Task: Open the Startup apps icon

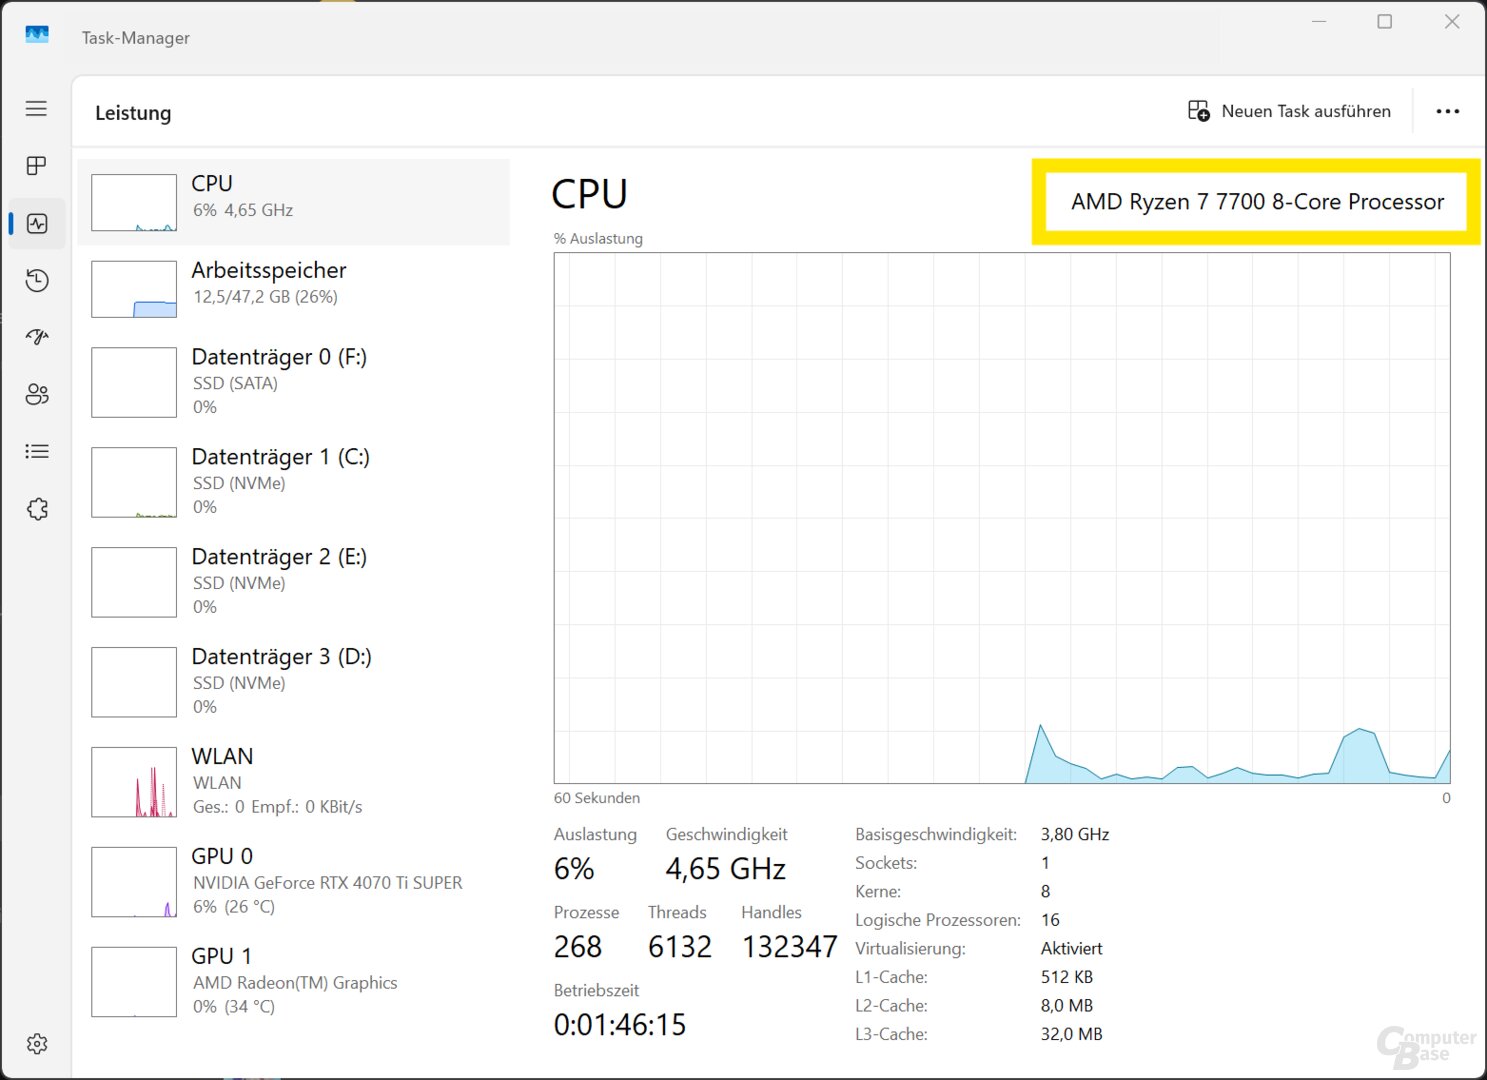Action: click(x=37, y=337)
